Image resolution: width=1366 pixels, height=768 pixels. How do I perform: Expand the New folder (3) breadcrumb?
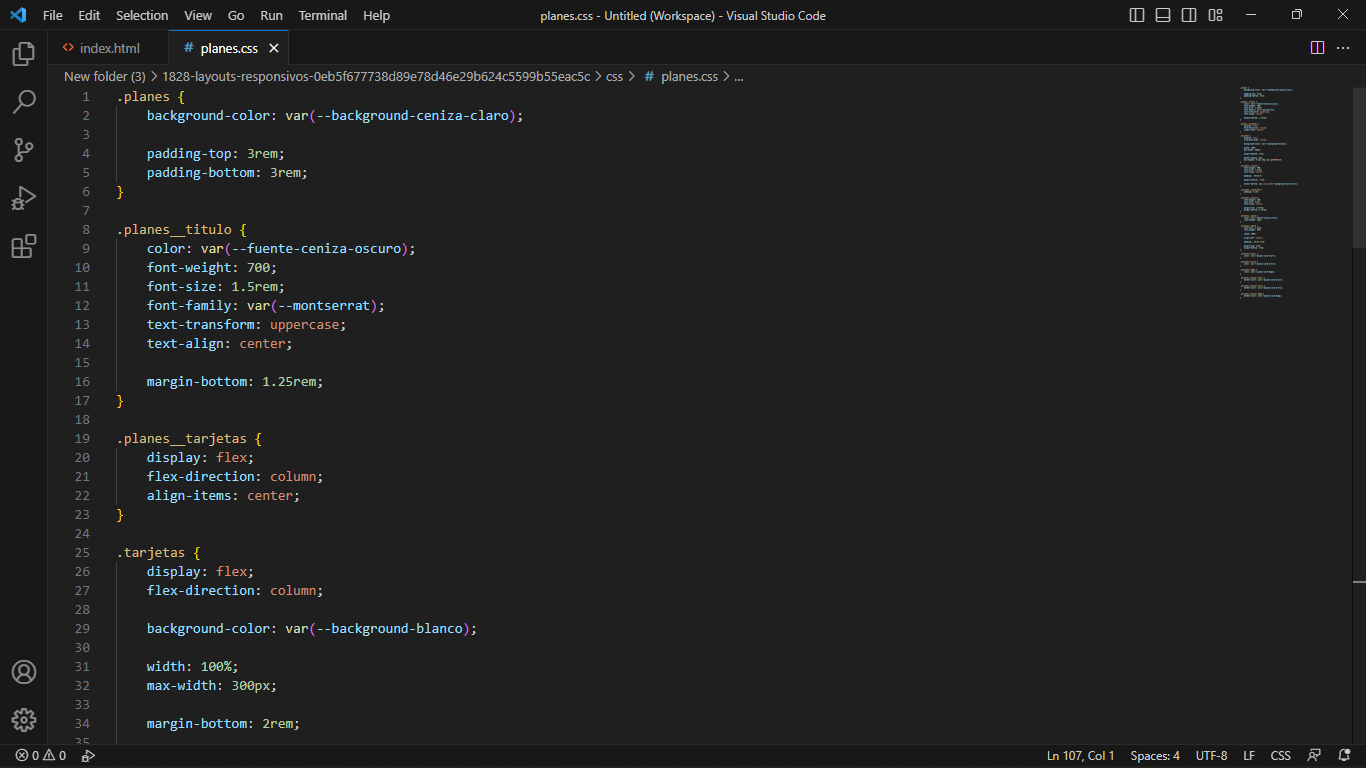tap(104, 76)
